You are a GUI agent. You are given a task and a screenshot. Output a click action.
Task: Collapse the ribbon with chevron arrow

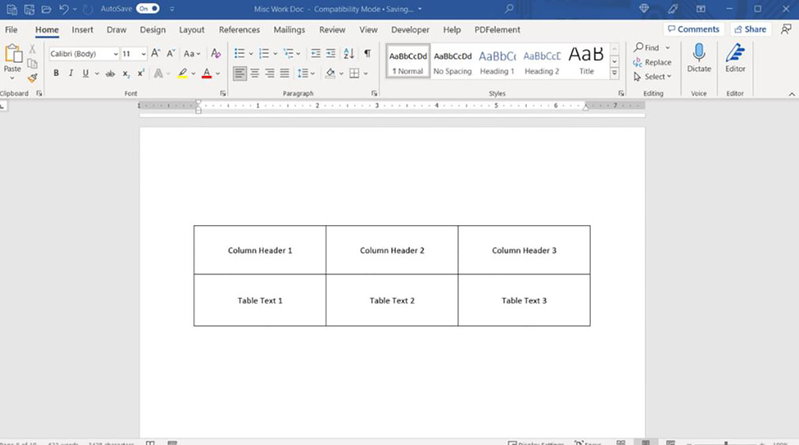click(x=791, y=94)
